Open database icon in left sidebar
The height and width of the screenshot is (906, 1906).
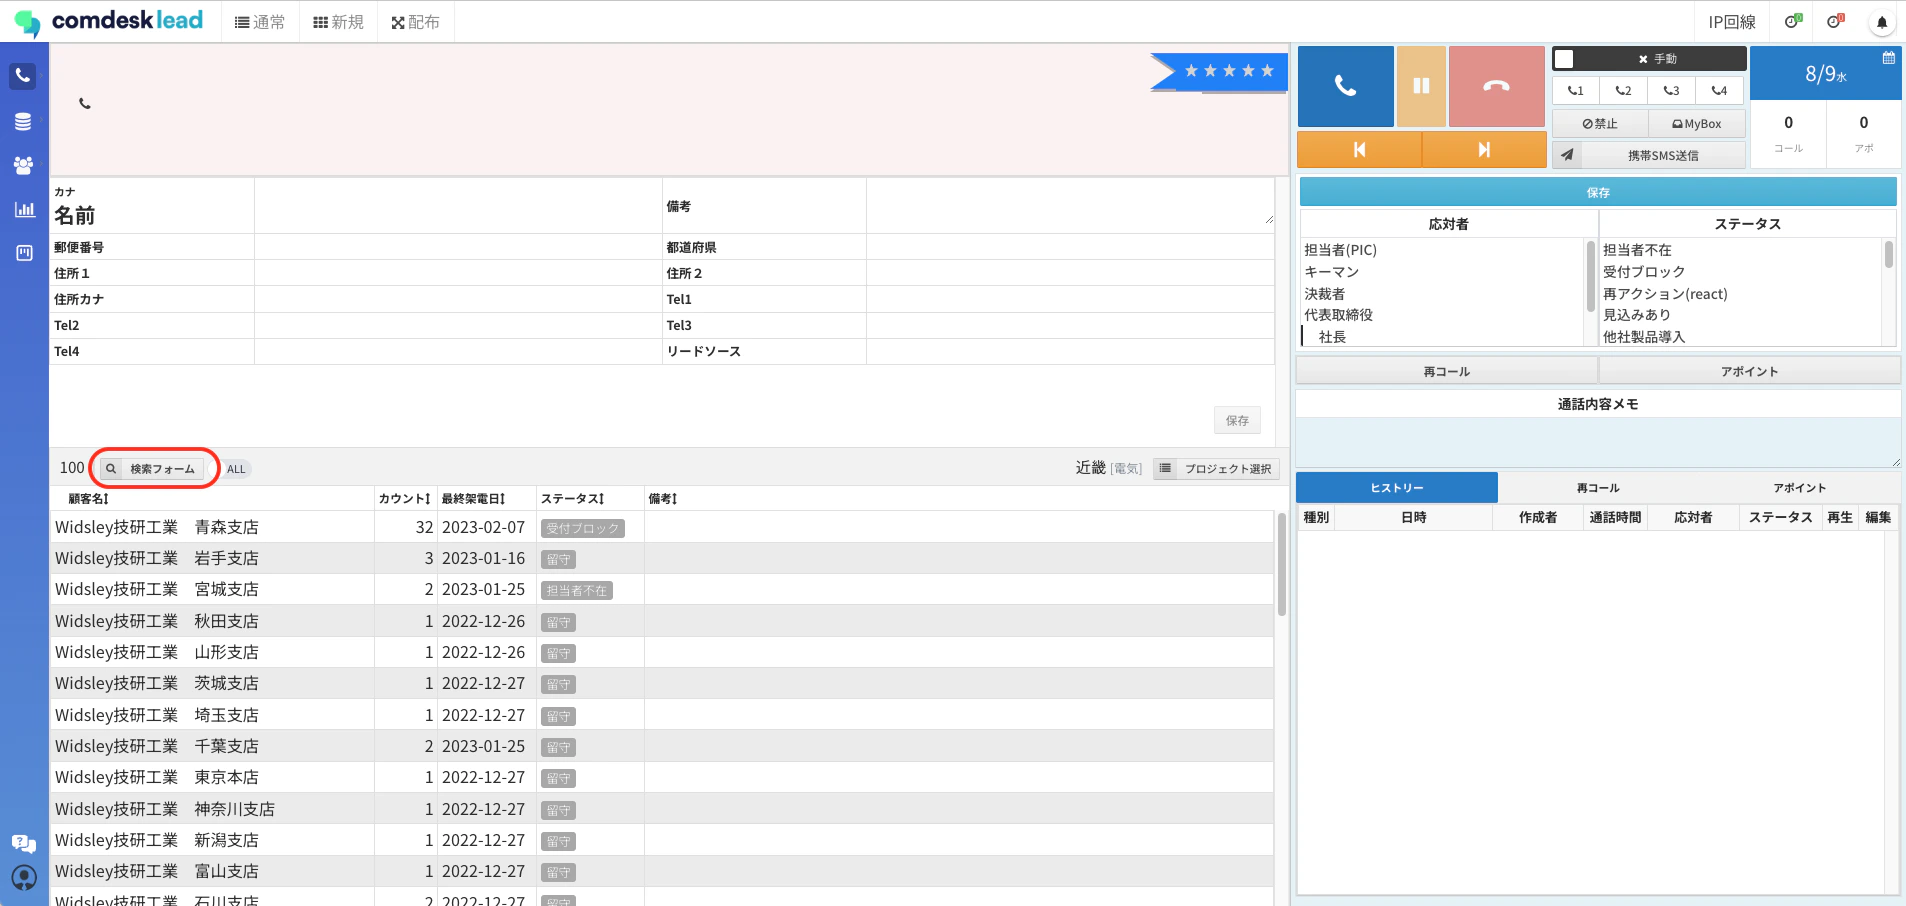pyautogui.click(x=23, y=122)
